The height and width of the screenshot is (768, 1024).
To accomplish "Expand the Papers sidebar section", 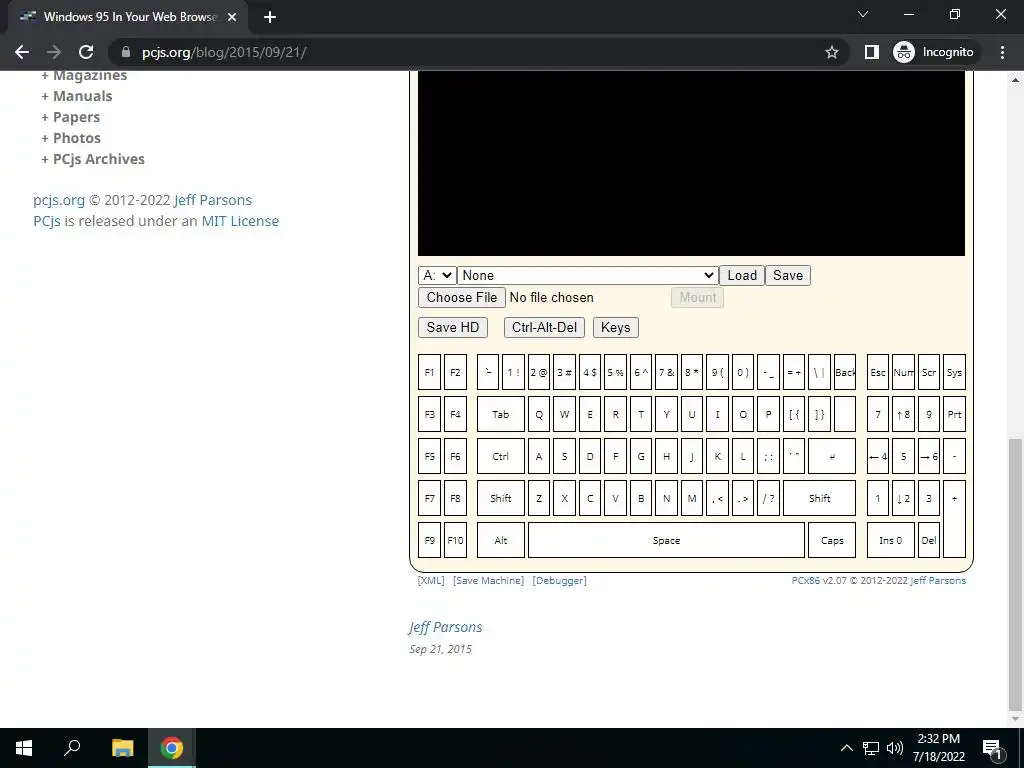I will [x=71, y=118].
